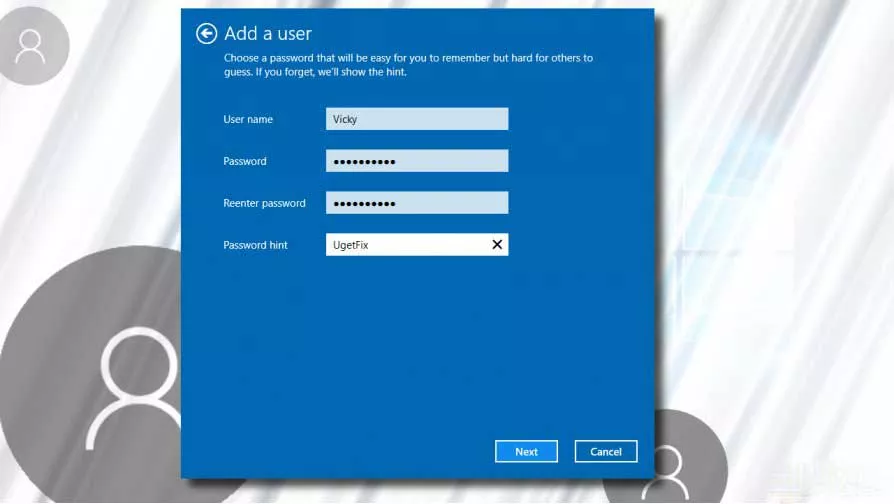The width and height of the screenshot is (894, 504).
Task: Click the 'User name' label
Action: (248, 119)
